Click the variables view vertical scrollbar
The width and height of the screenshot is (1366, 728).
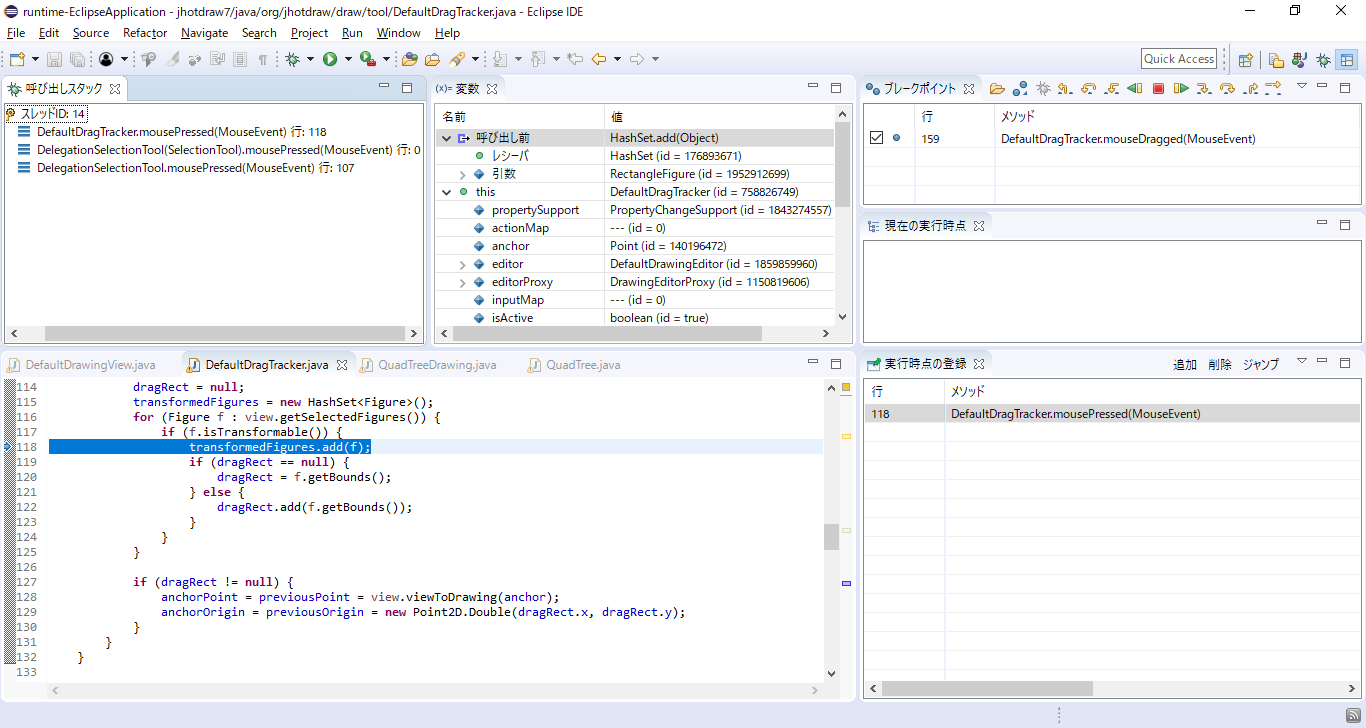[842, 164]
